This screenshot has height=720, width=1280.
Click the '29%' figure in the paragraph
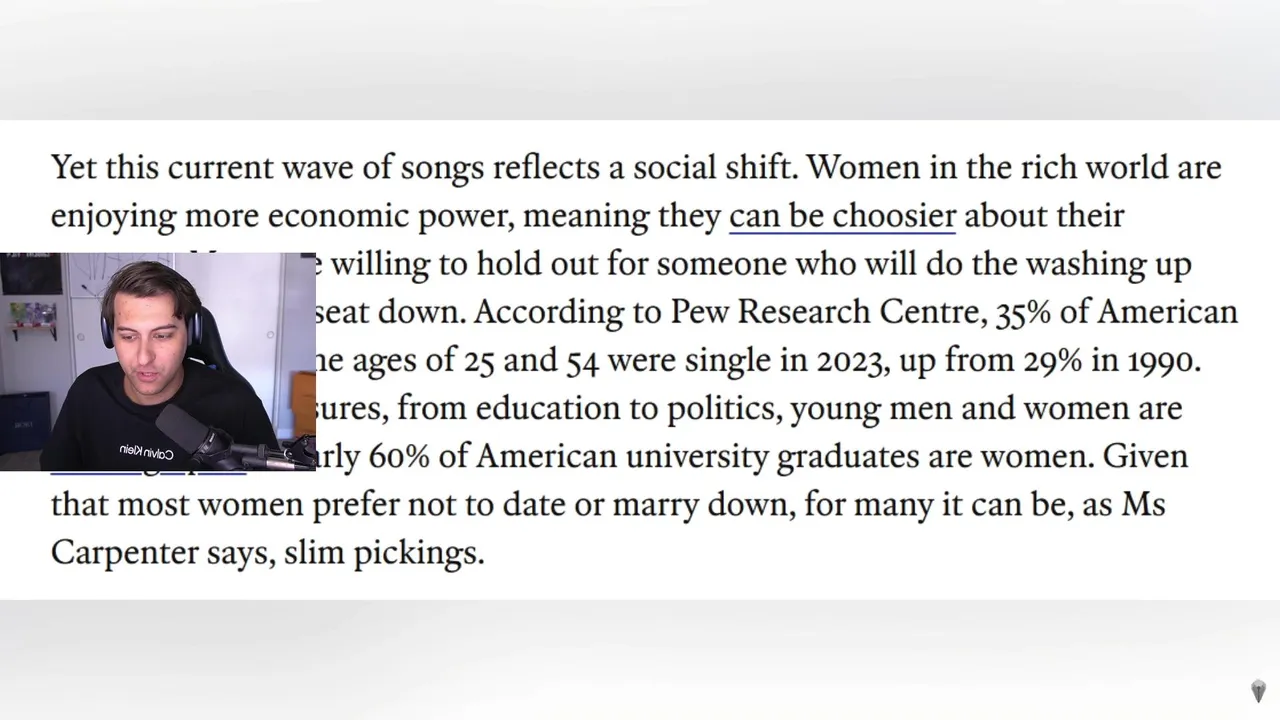(1052, 360)
